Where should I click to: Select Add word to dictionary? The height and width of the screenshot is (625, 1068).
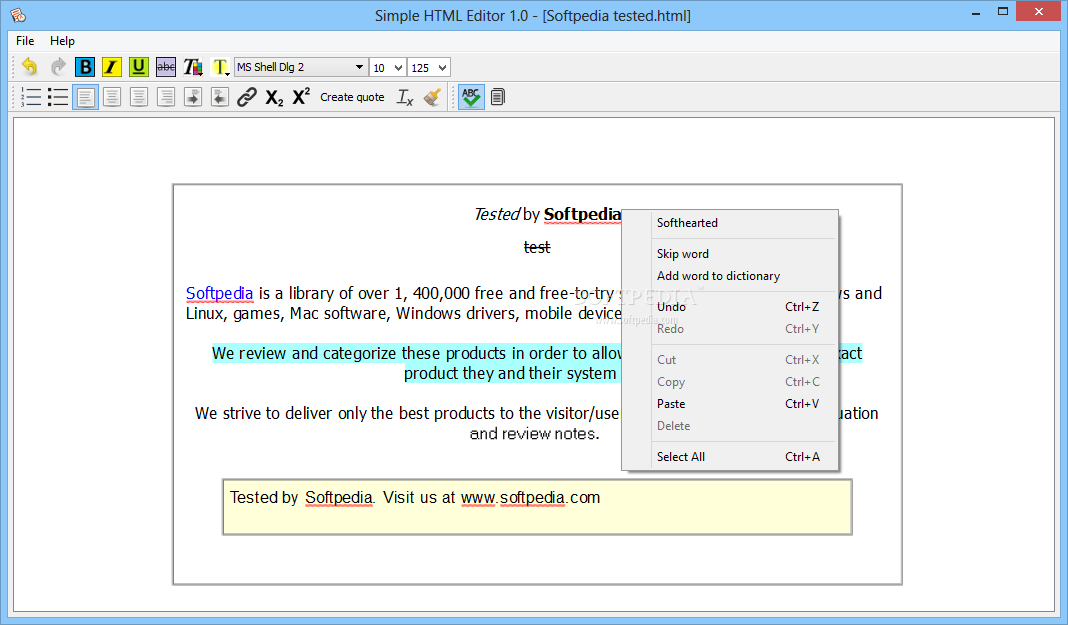coord(730,276)
